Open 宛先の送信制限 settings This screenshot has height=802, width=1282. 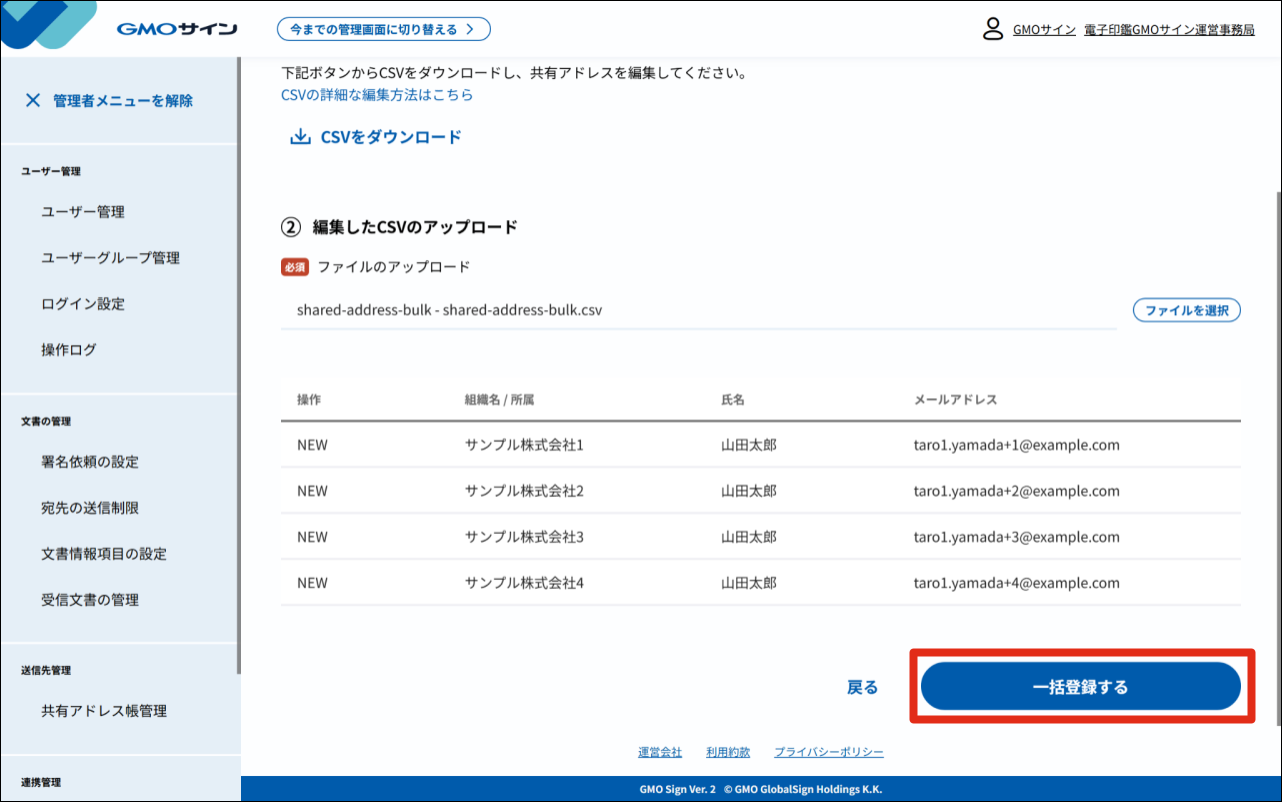[x=90, y=508]
